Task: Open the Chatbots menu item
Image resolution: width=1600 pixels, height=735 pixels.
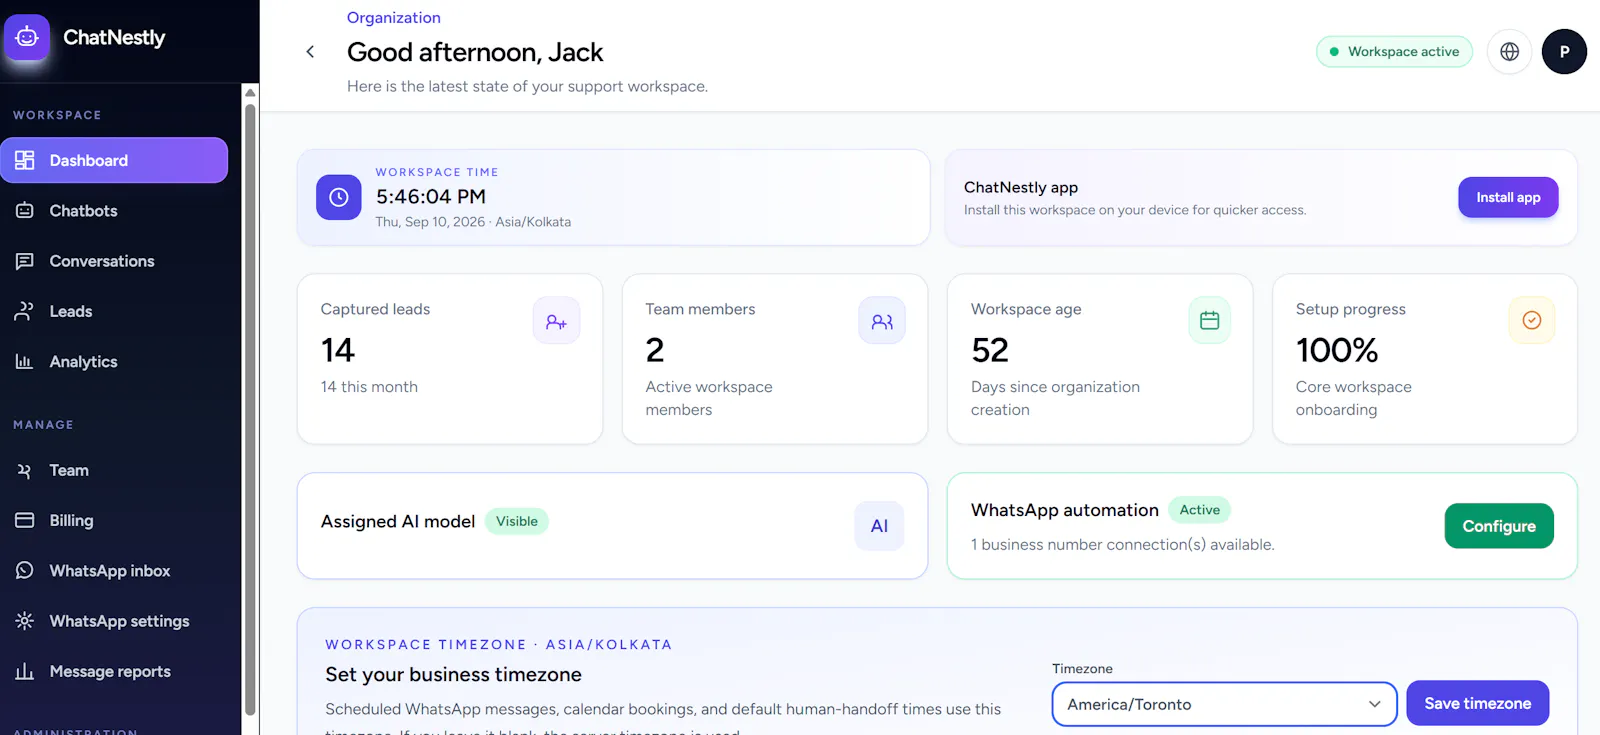Action: point(114,211)
